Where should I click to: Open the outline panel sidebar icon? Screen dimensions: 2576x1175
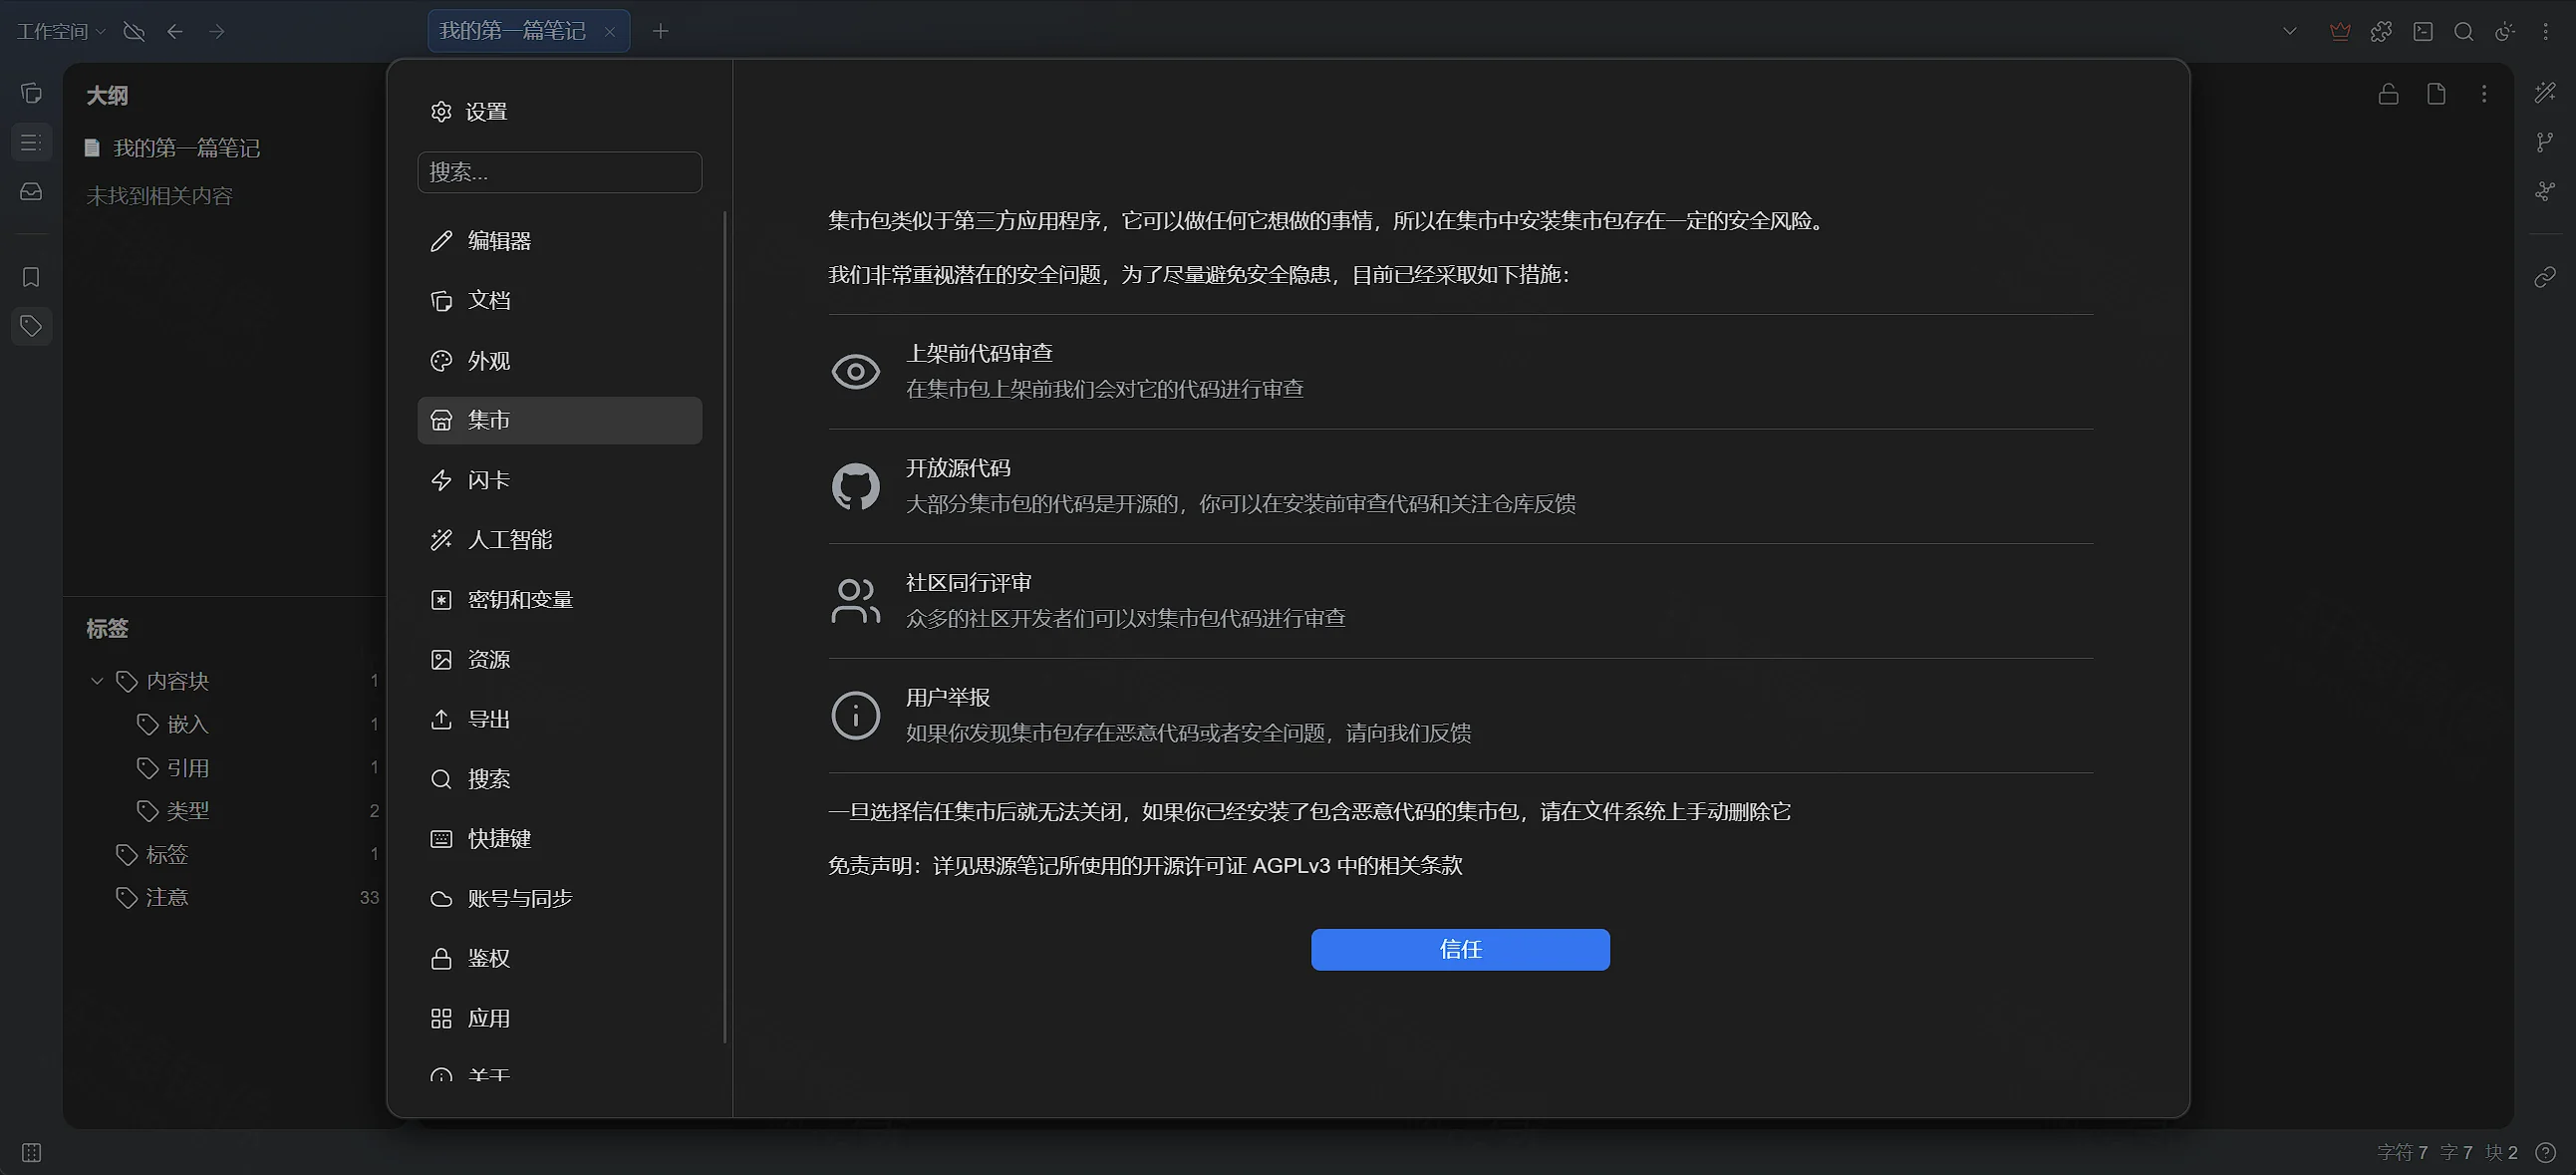(31, 143)
